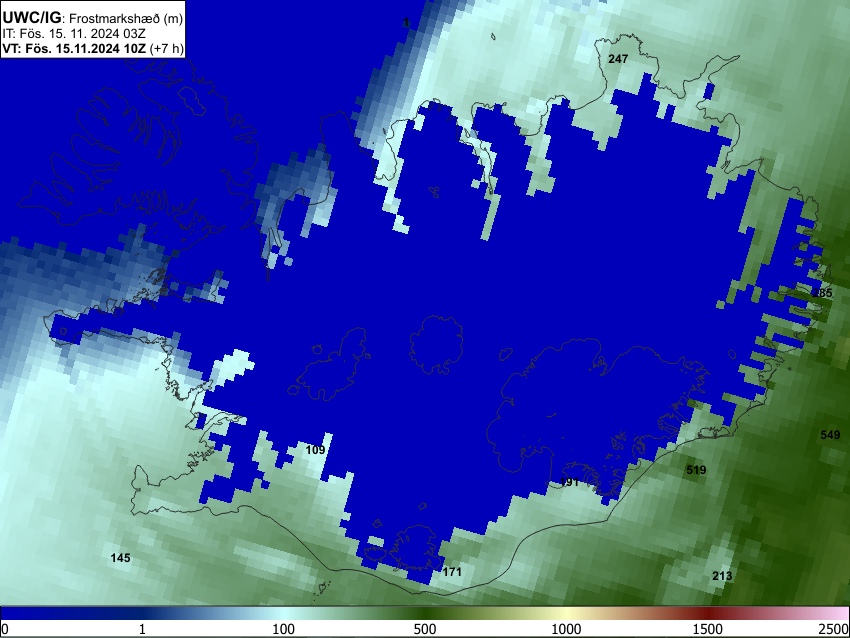850x638 pixels.
Task: Click the UWC/IG Frostmarkshæð title text
Action: click(93, 17)
